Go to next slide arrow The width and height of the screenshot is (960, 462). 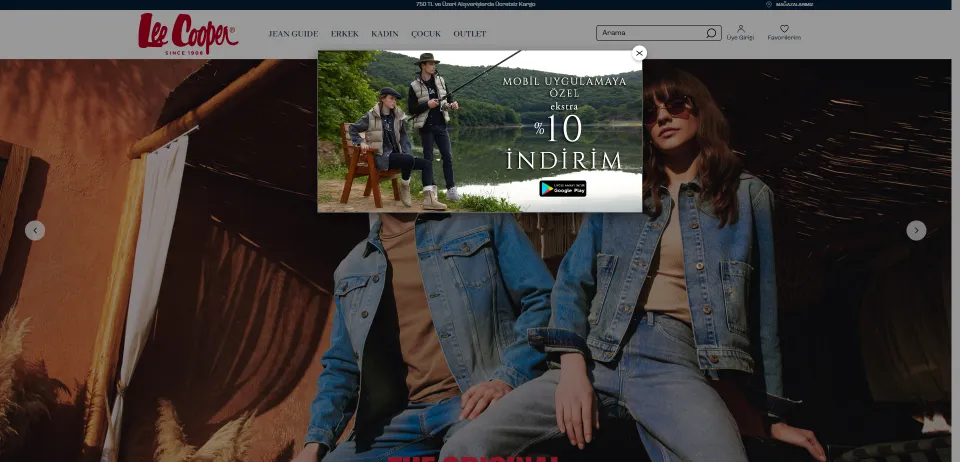[x=916, y=231]
